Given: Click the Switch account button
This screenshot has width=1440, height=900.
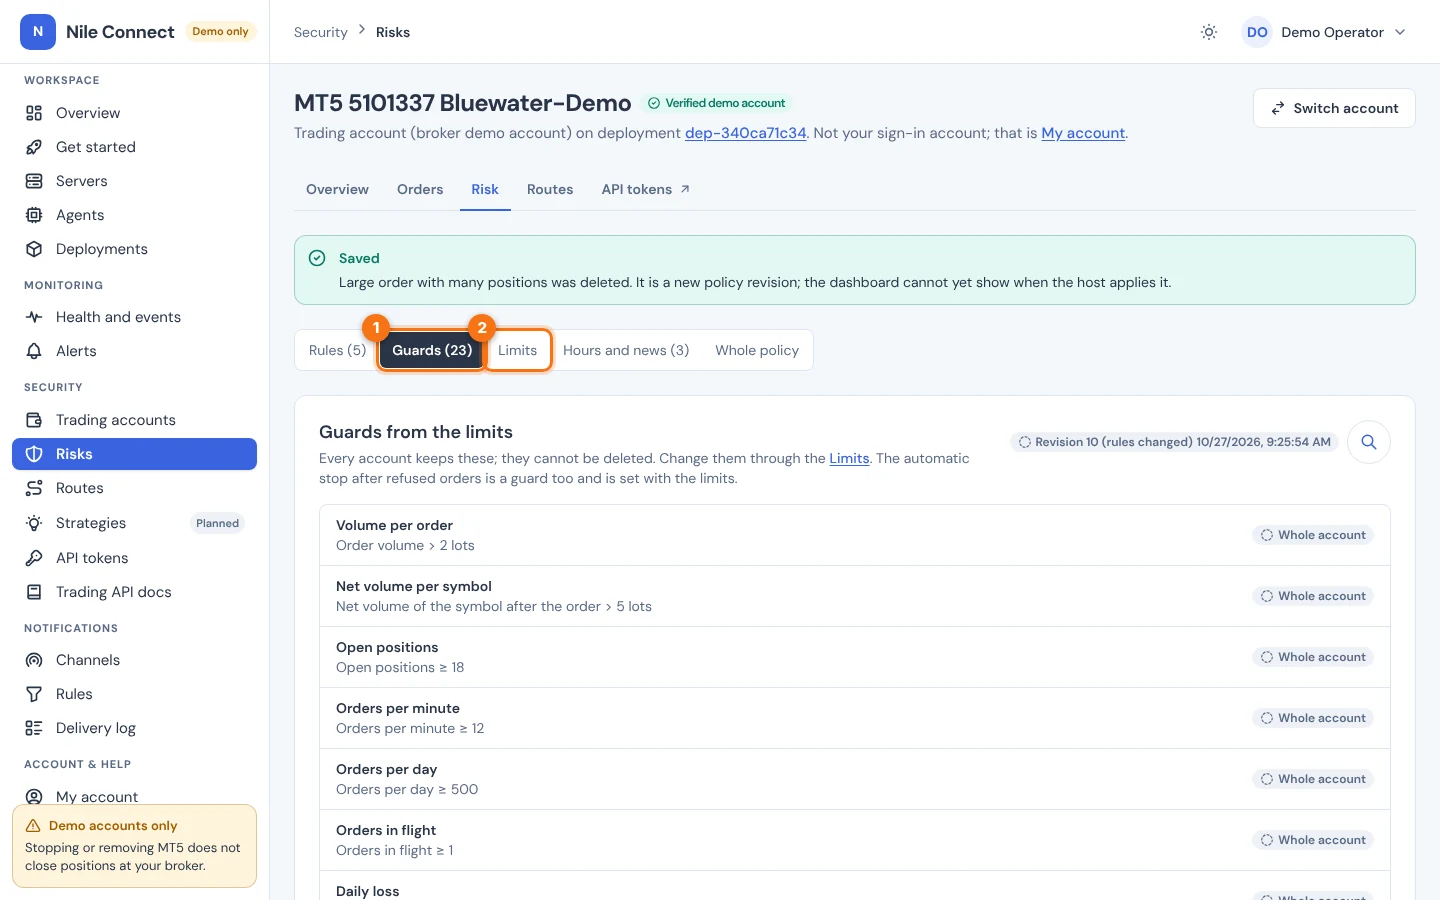Looking at the screenshot, I should point(1334,108).
